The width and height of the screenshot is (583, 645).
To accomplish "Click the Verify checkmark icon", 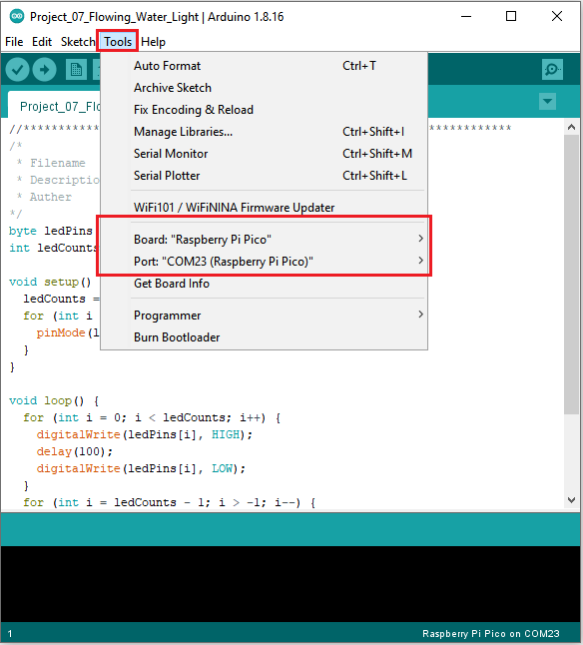I will (17, 70).
